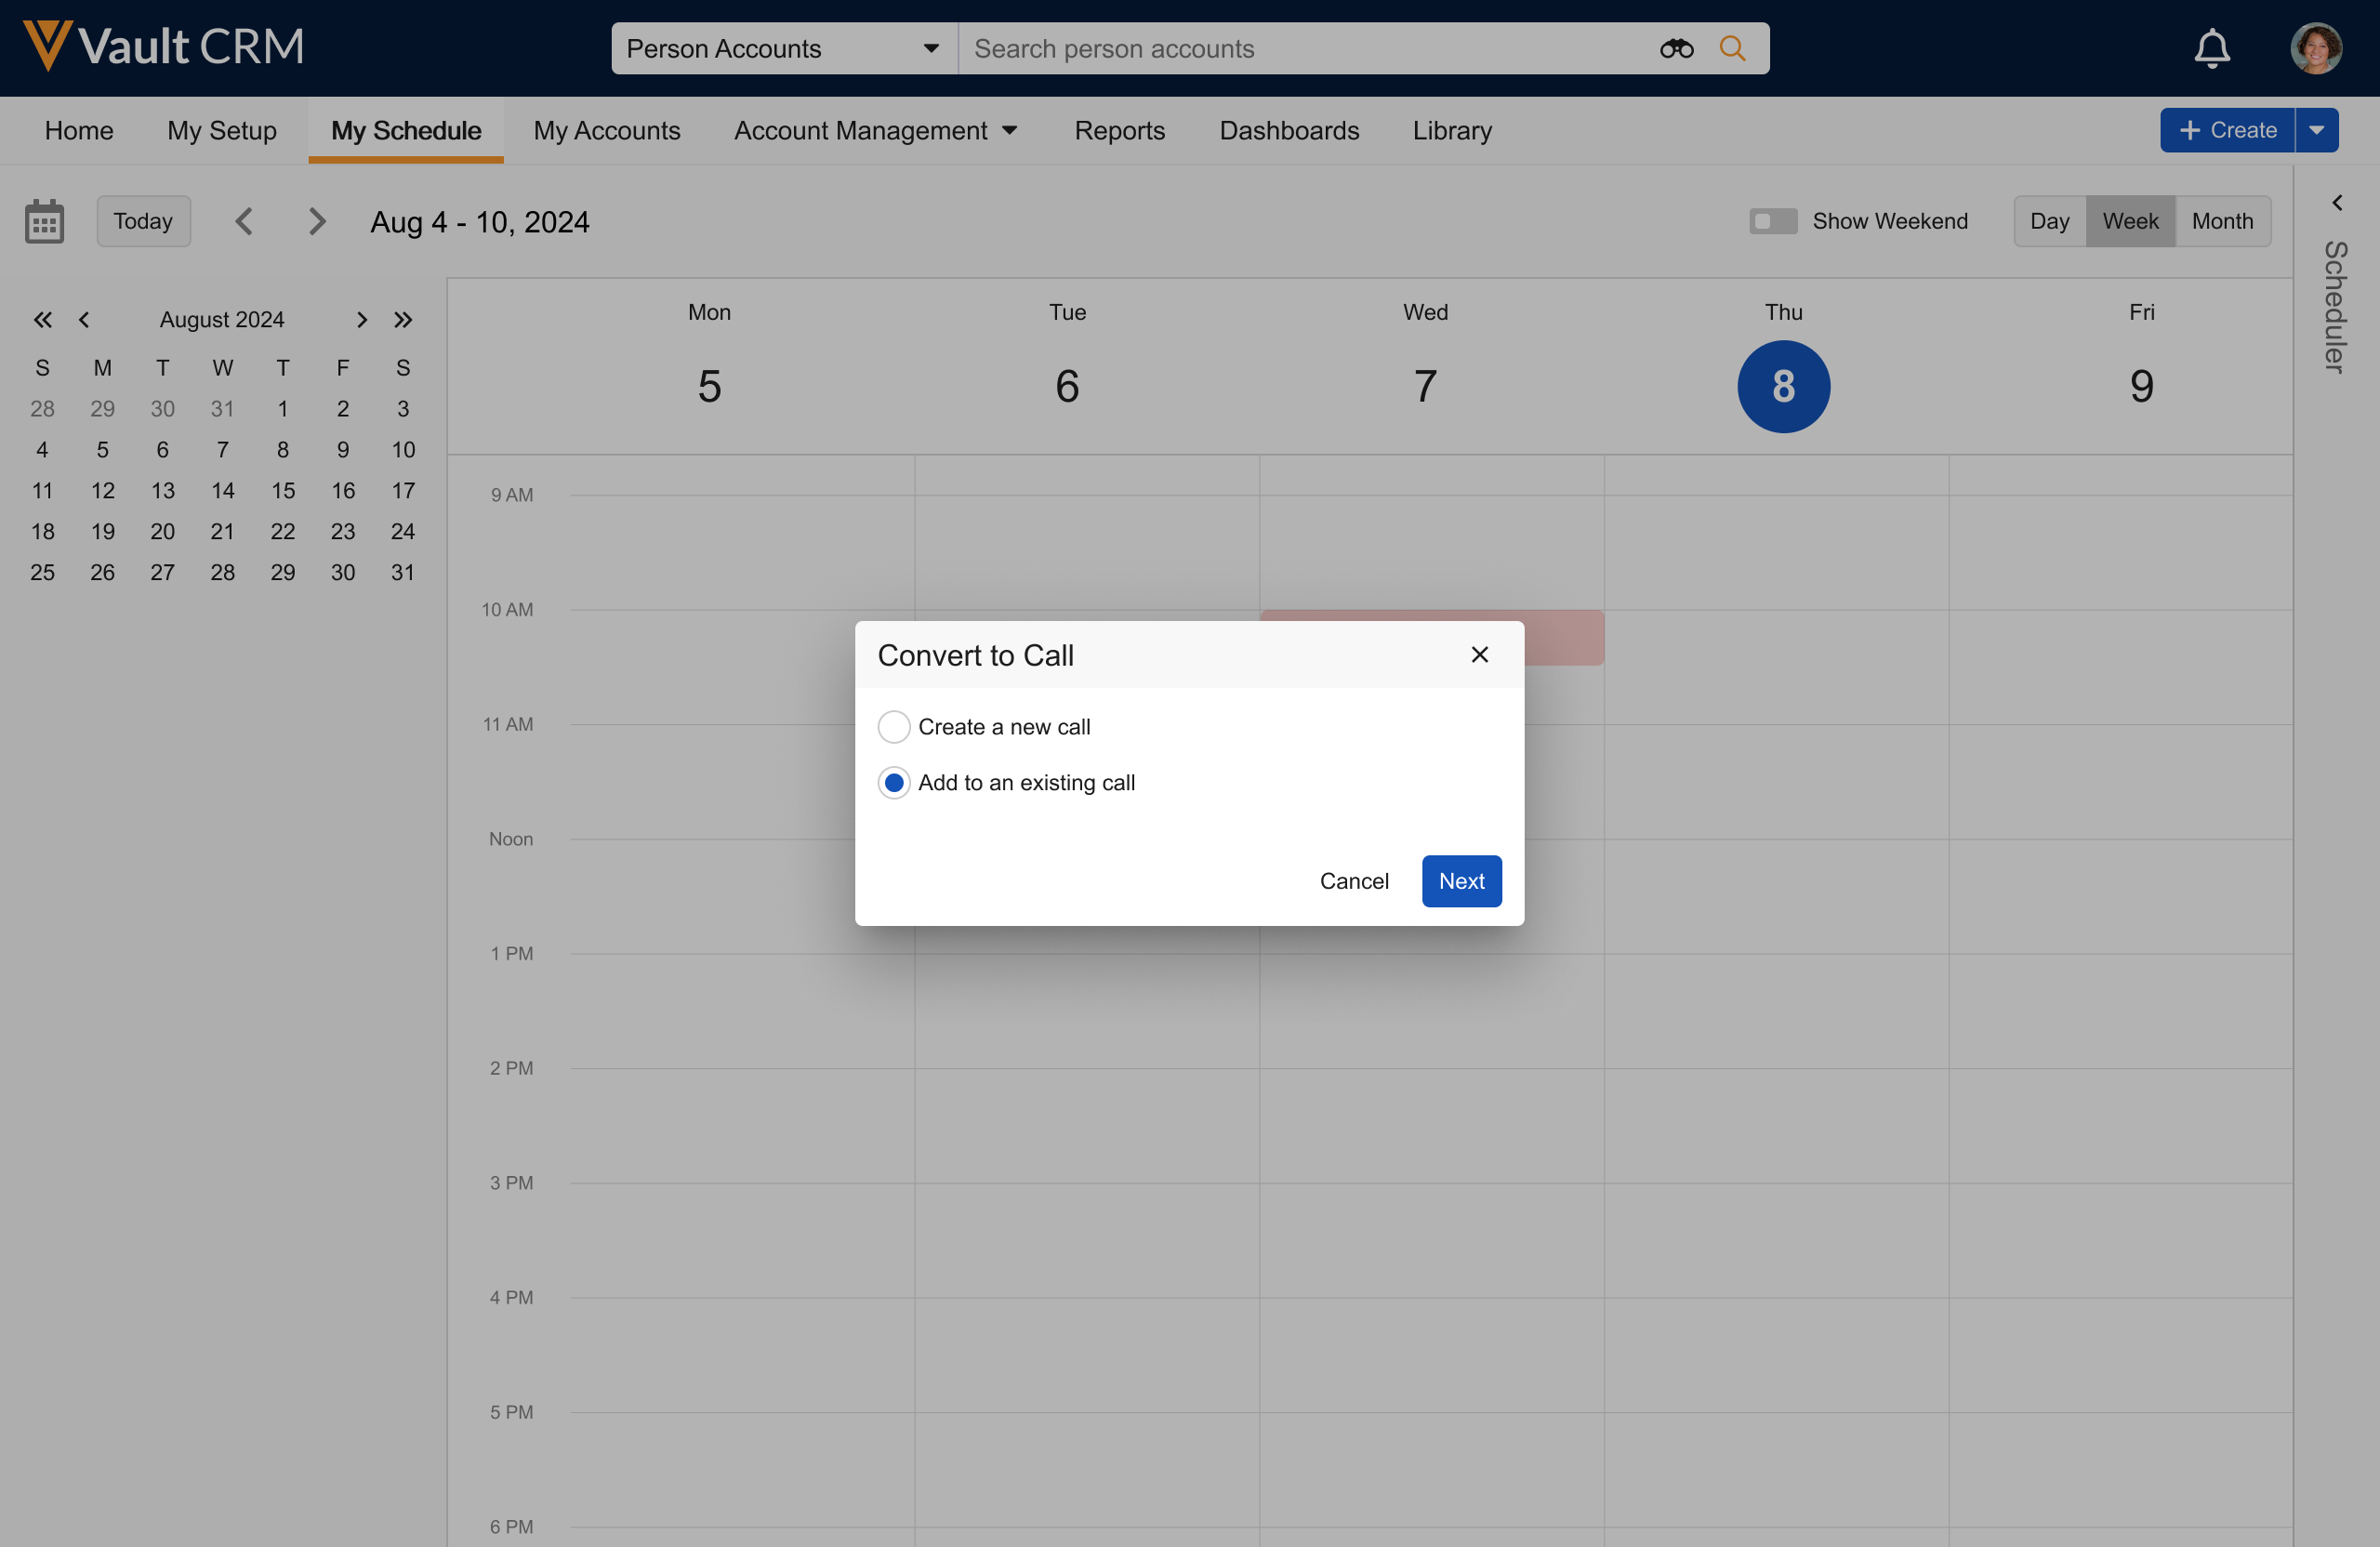The image size is (2380, 1547).
Task: Open the user profile avatar
Action: tap(2315, 48)
